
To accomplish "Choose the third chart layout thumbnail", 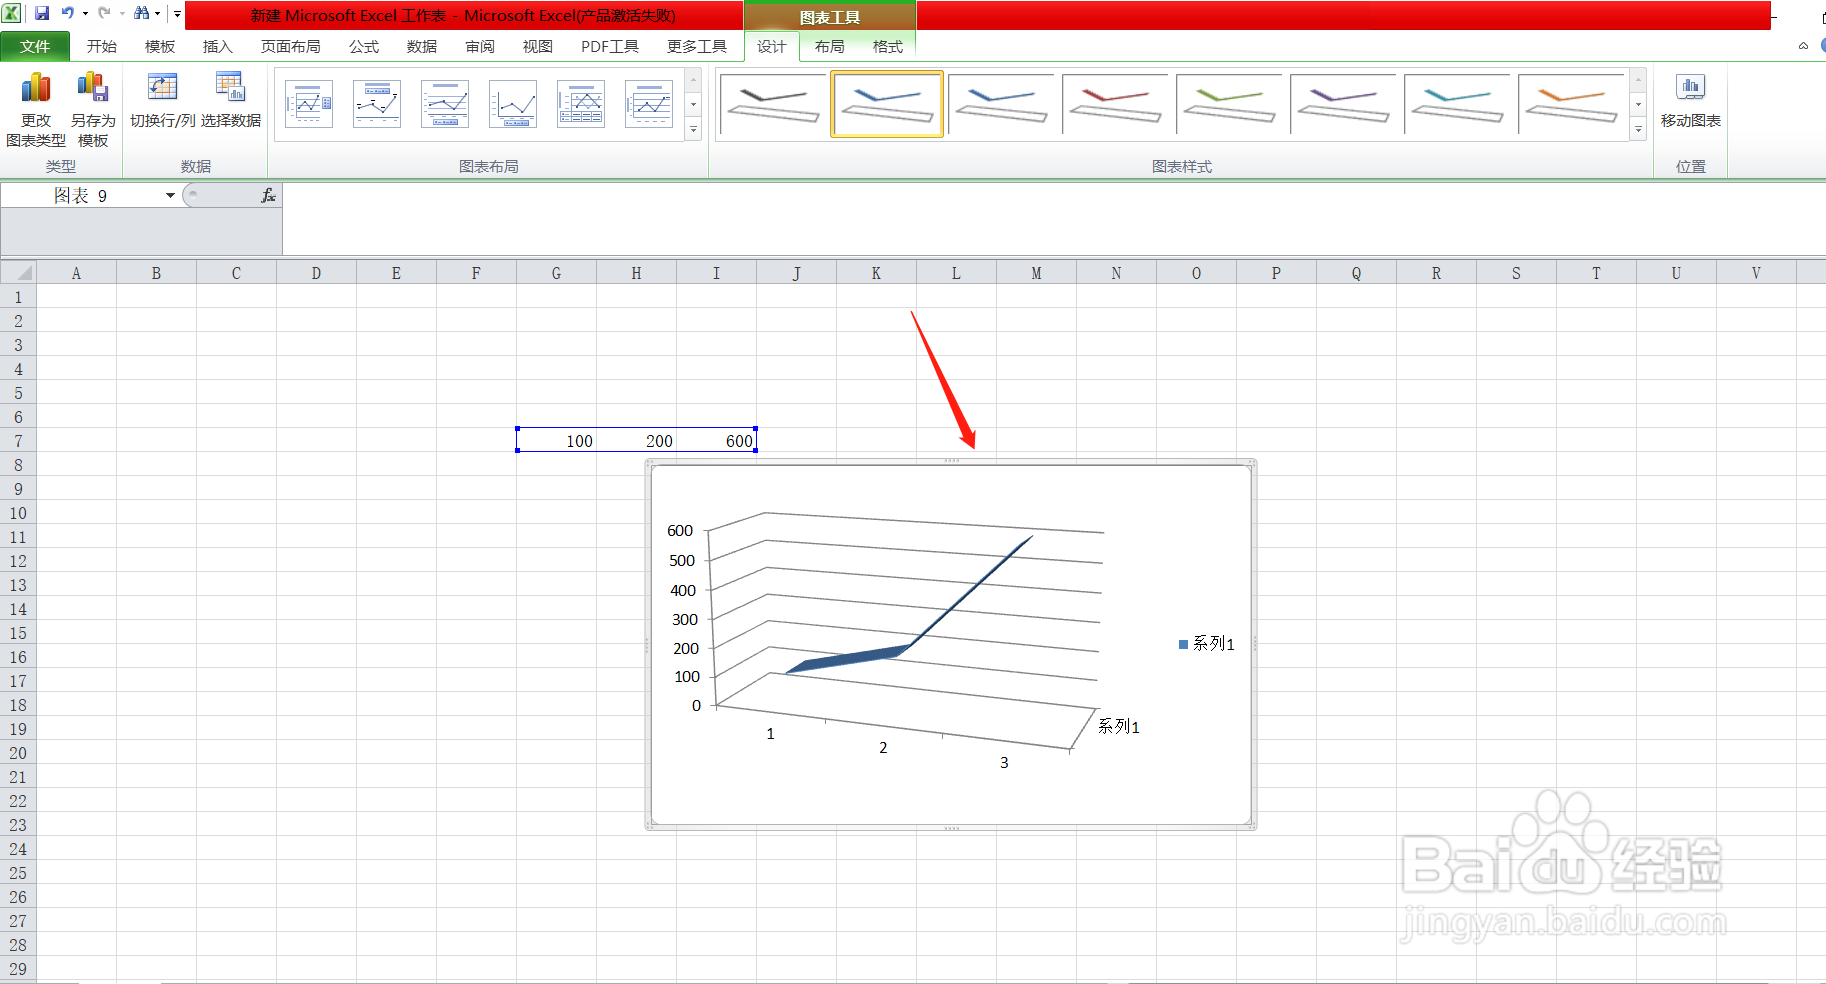I will click(445, 104).
